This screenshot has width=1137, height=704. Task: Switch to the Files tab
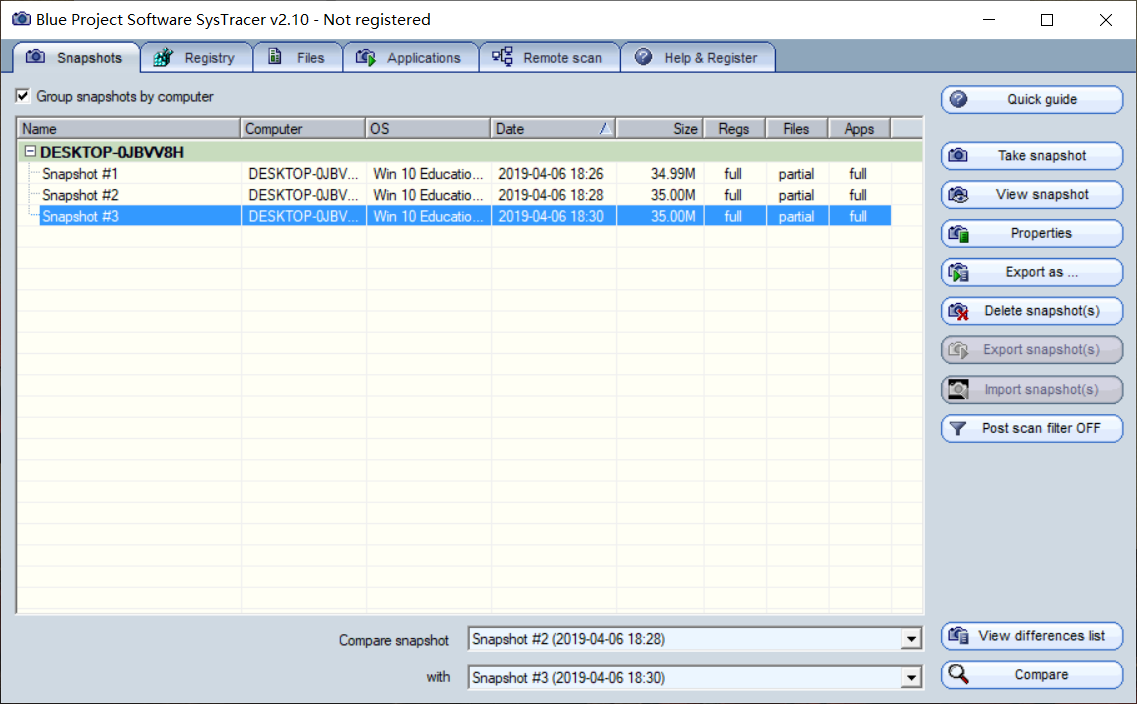297,57
